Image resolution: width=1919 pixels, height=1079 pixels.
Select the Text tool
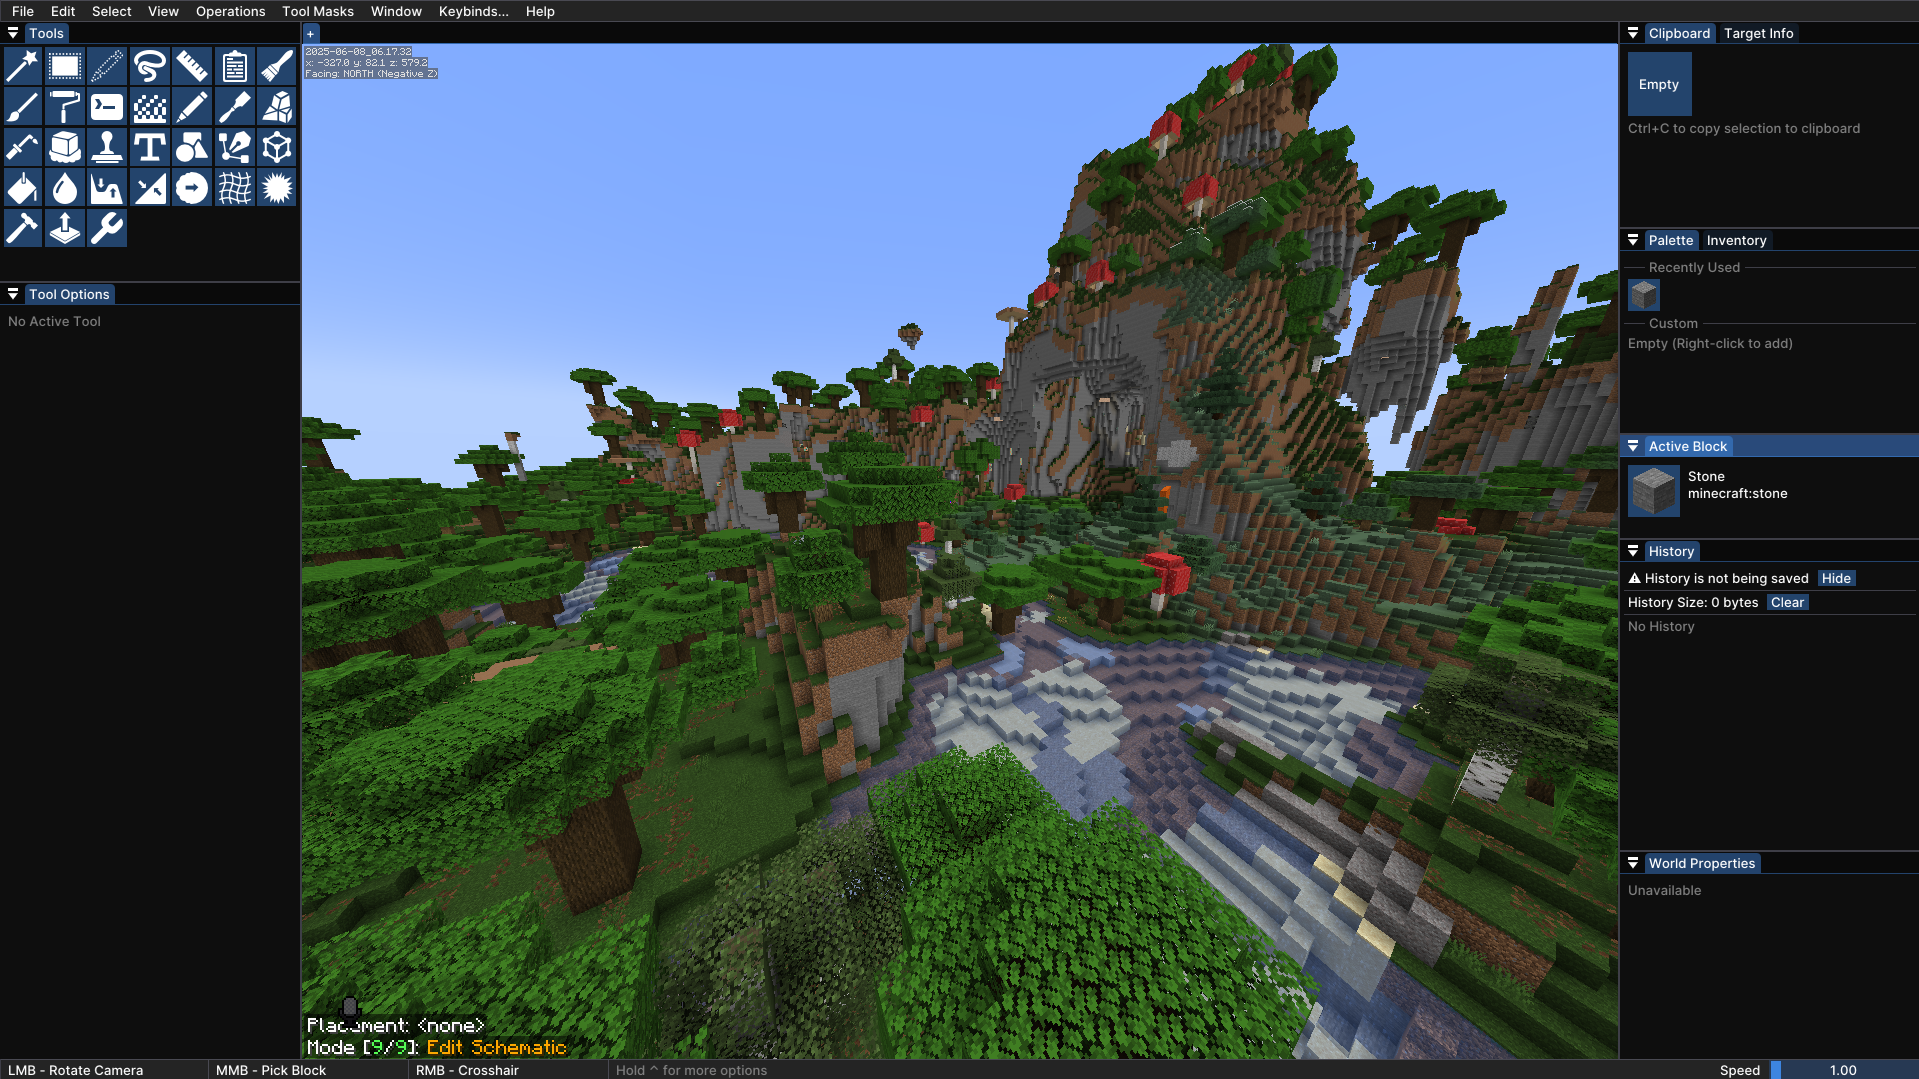150,147
